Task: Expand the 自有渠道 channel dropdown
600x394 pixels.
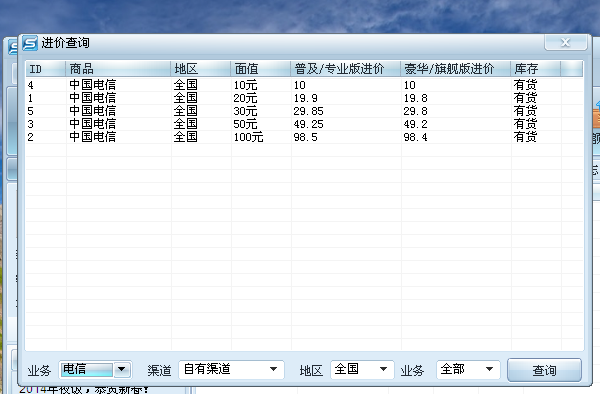Action: click(232, 370)
